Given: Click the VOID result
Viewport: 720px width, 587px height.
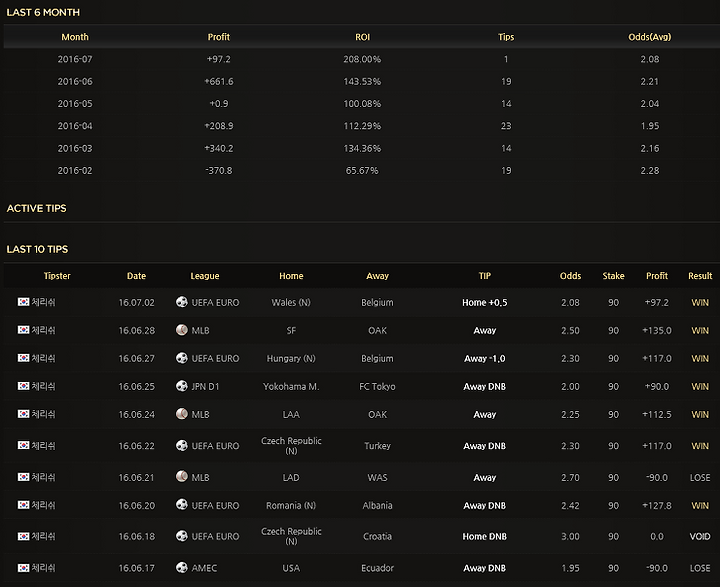Looking at the screenshot, I should (x=700, y=536).
